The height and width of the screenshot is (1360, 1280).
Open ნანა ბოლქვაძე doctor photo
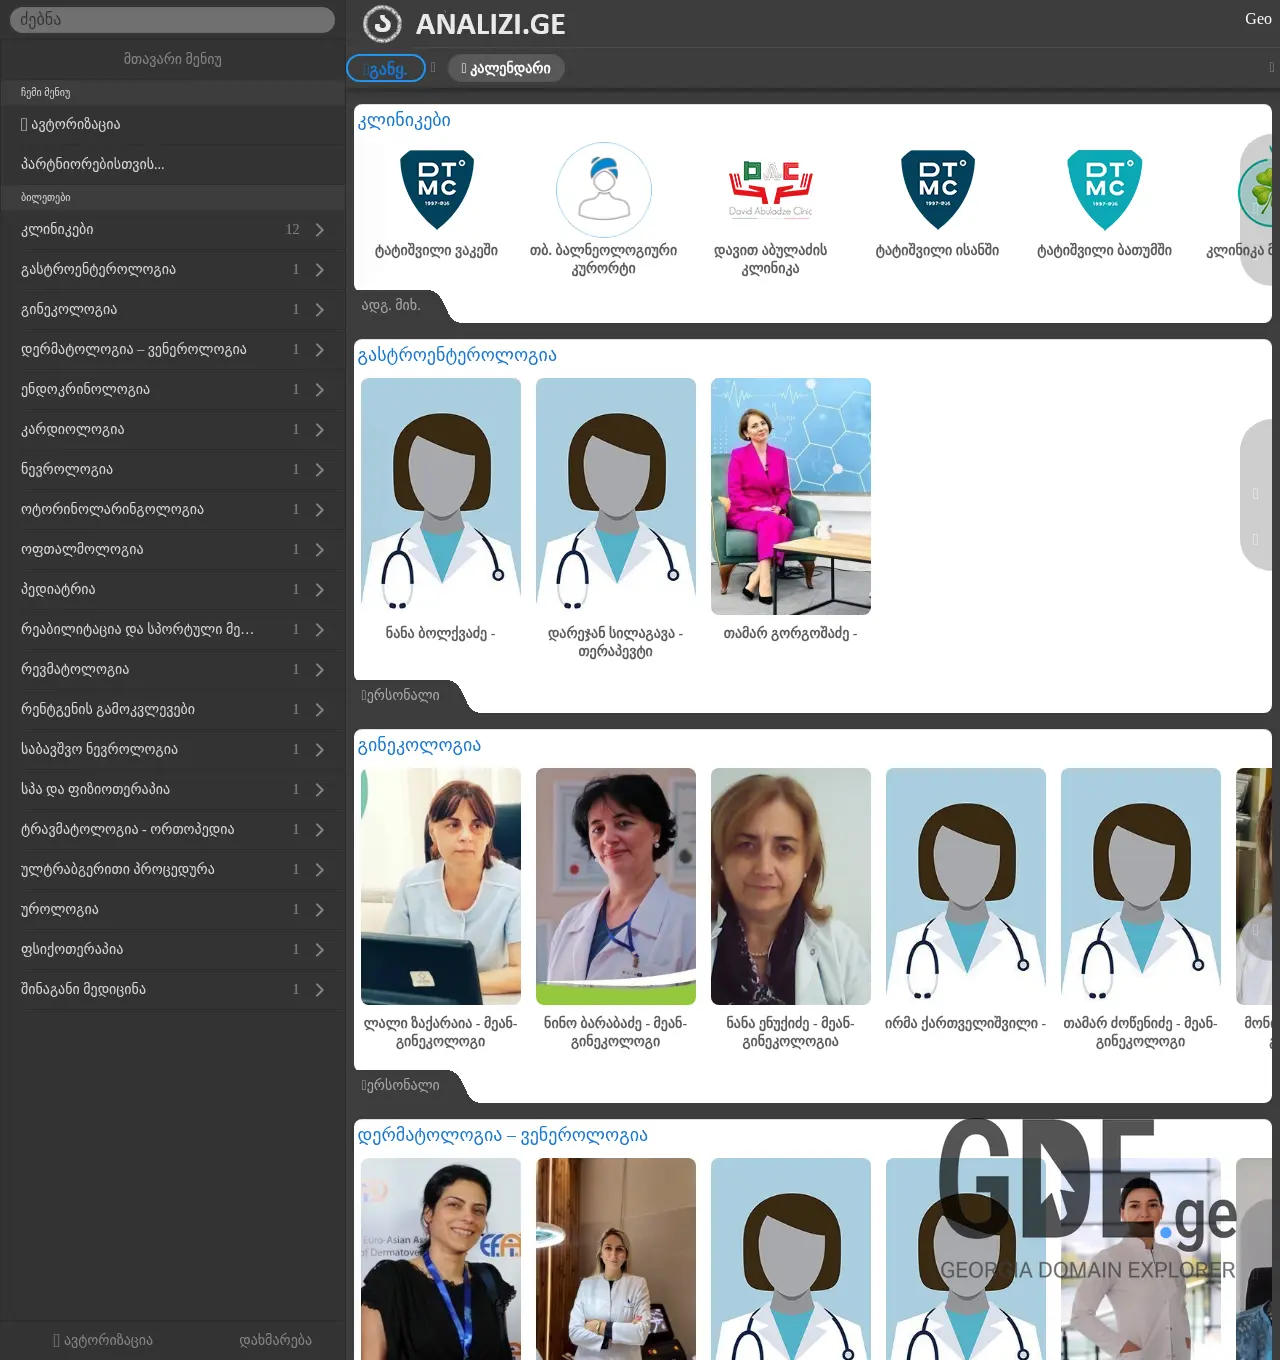[440, 495]
